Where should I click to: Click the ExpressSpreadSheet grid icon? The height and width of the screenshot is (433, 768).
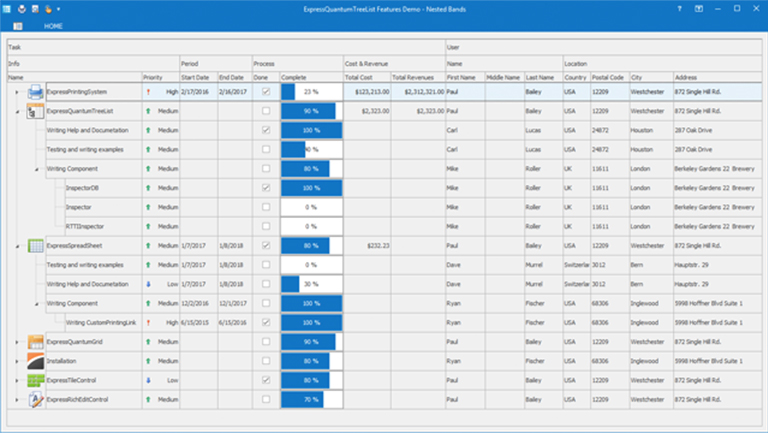(x=35, y=245)
